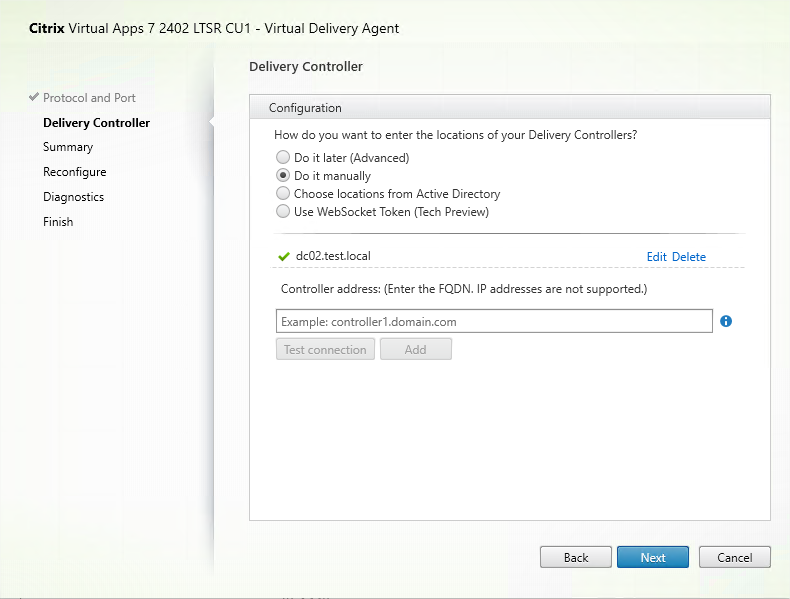Click the Add controller button

[x=416, y=349]
